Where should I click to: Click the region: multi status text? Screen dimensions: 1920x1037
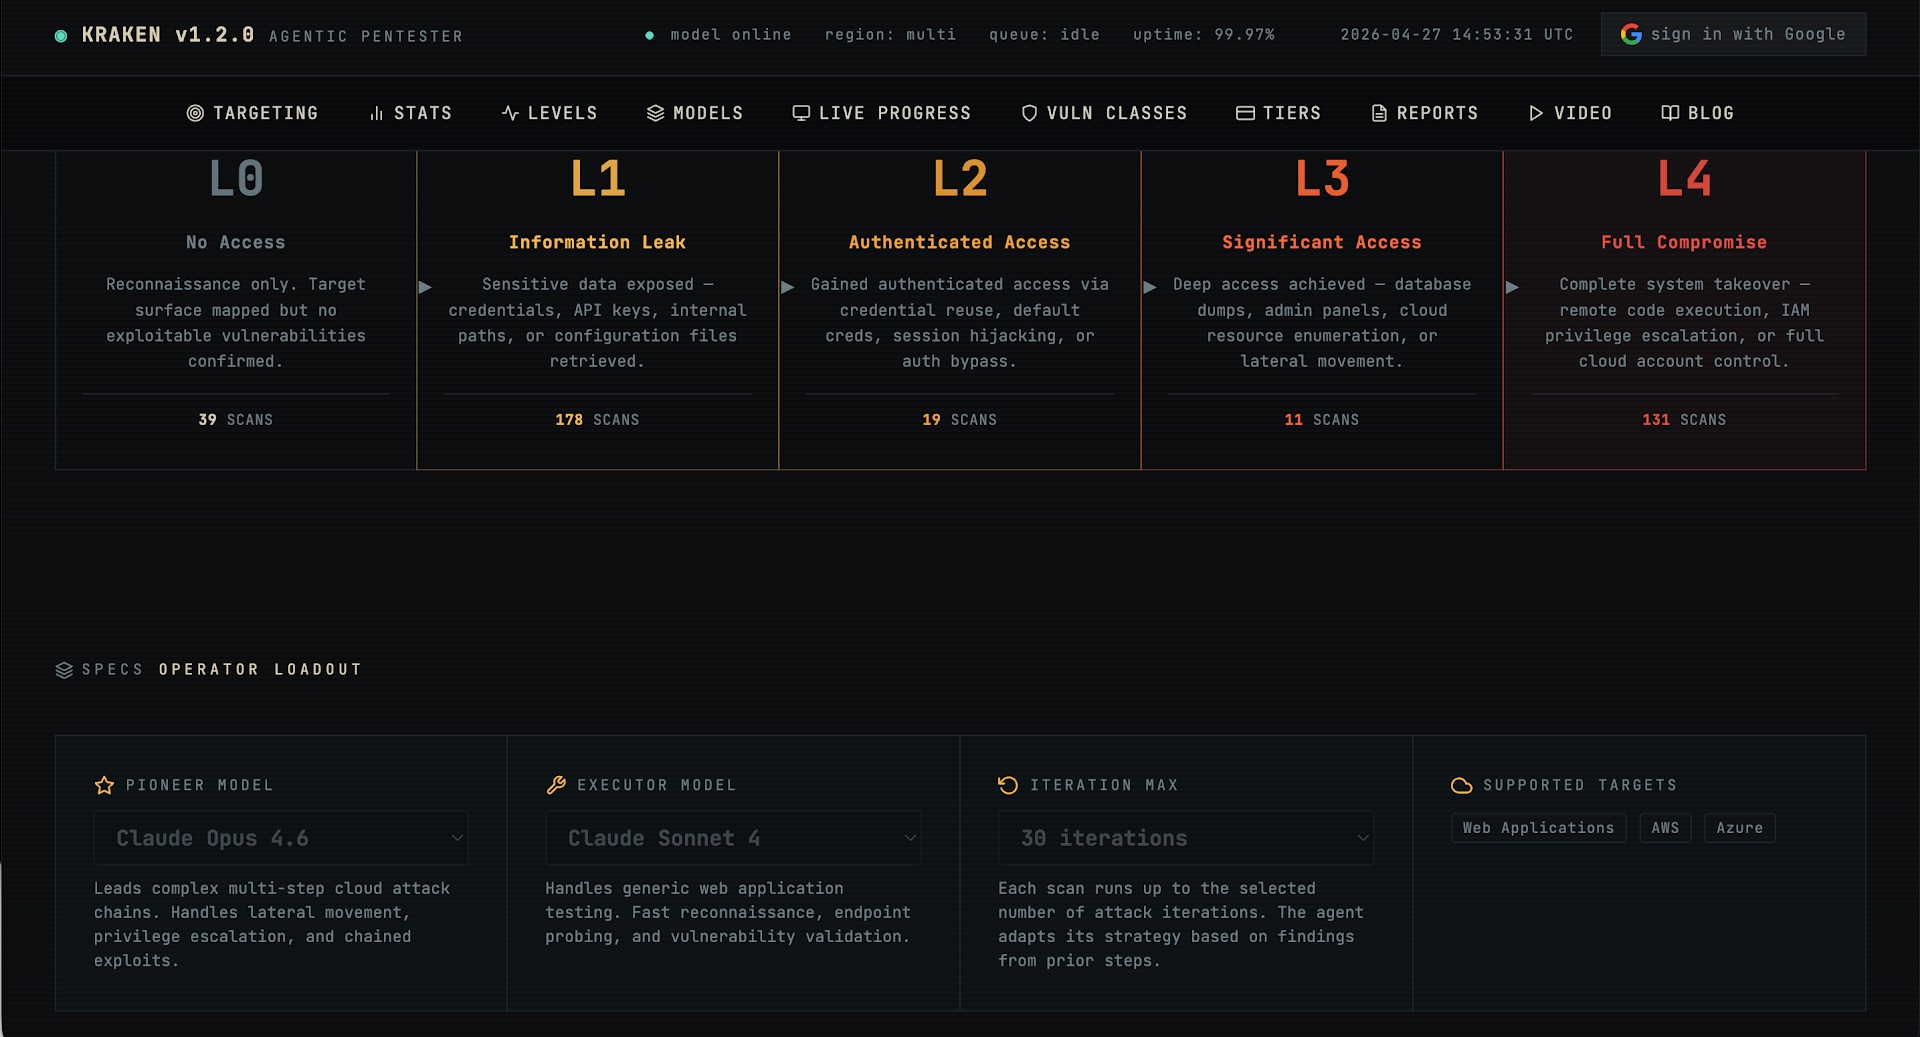point(890,34)
